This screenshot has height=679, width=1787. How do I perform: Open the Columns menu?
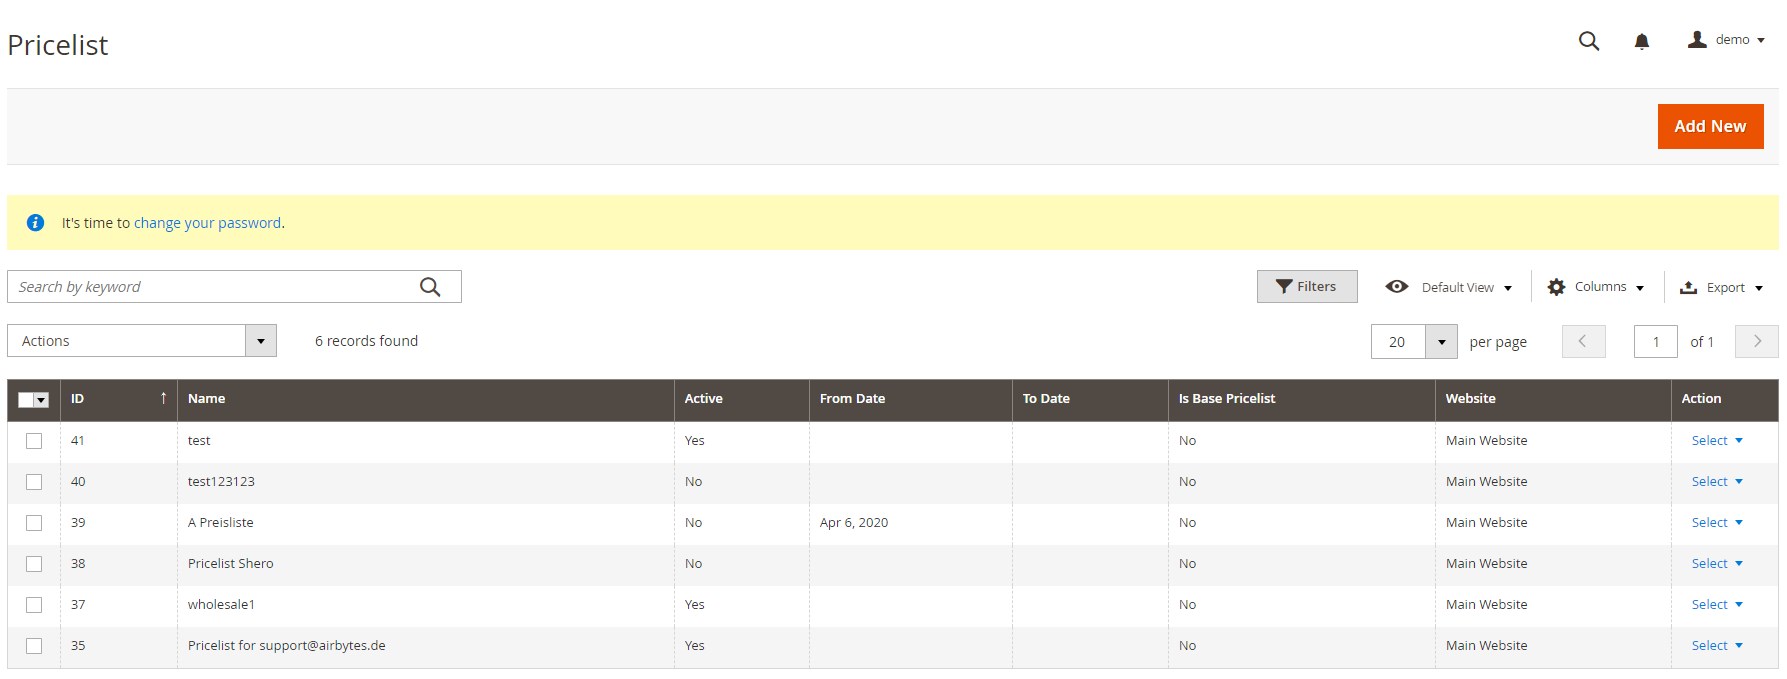click(x=1595, y=287)
